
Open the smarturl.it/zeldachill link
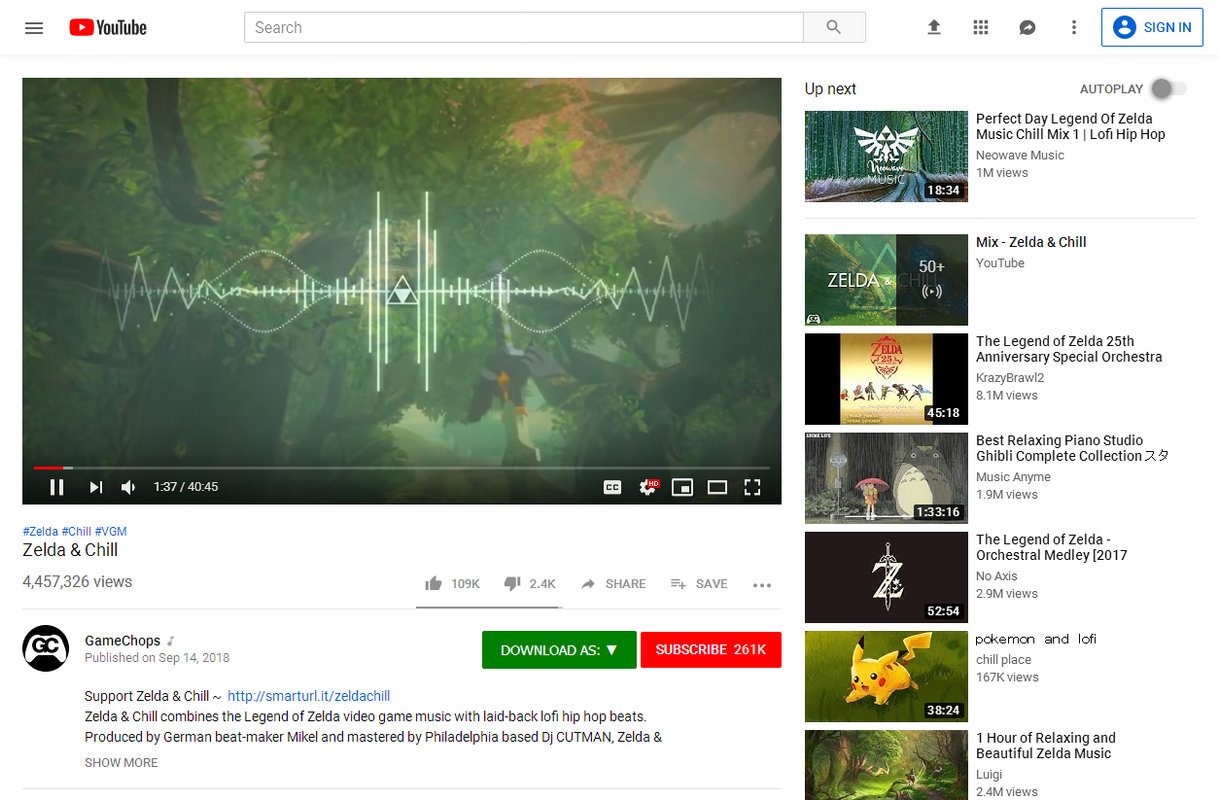(309, 696)
